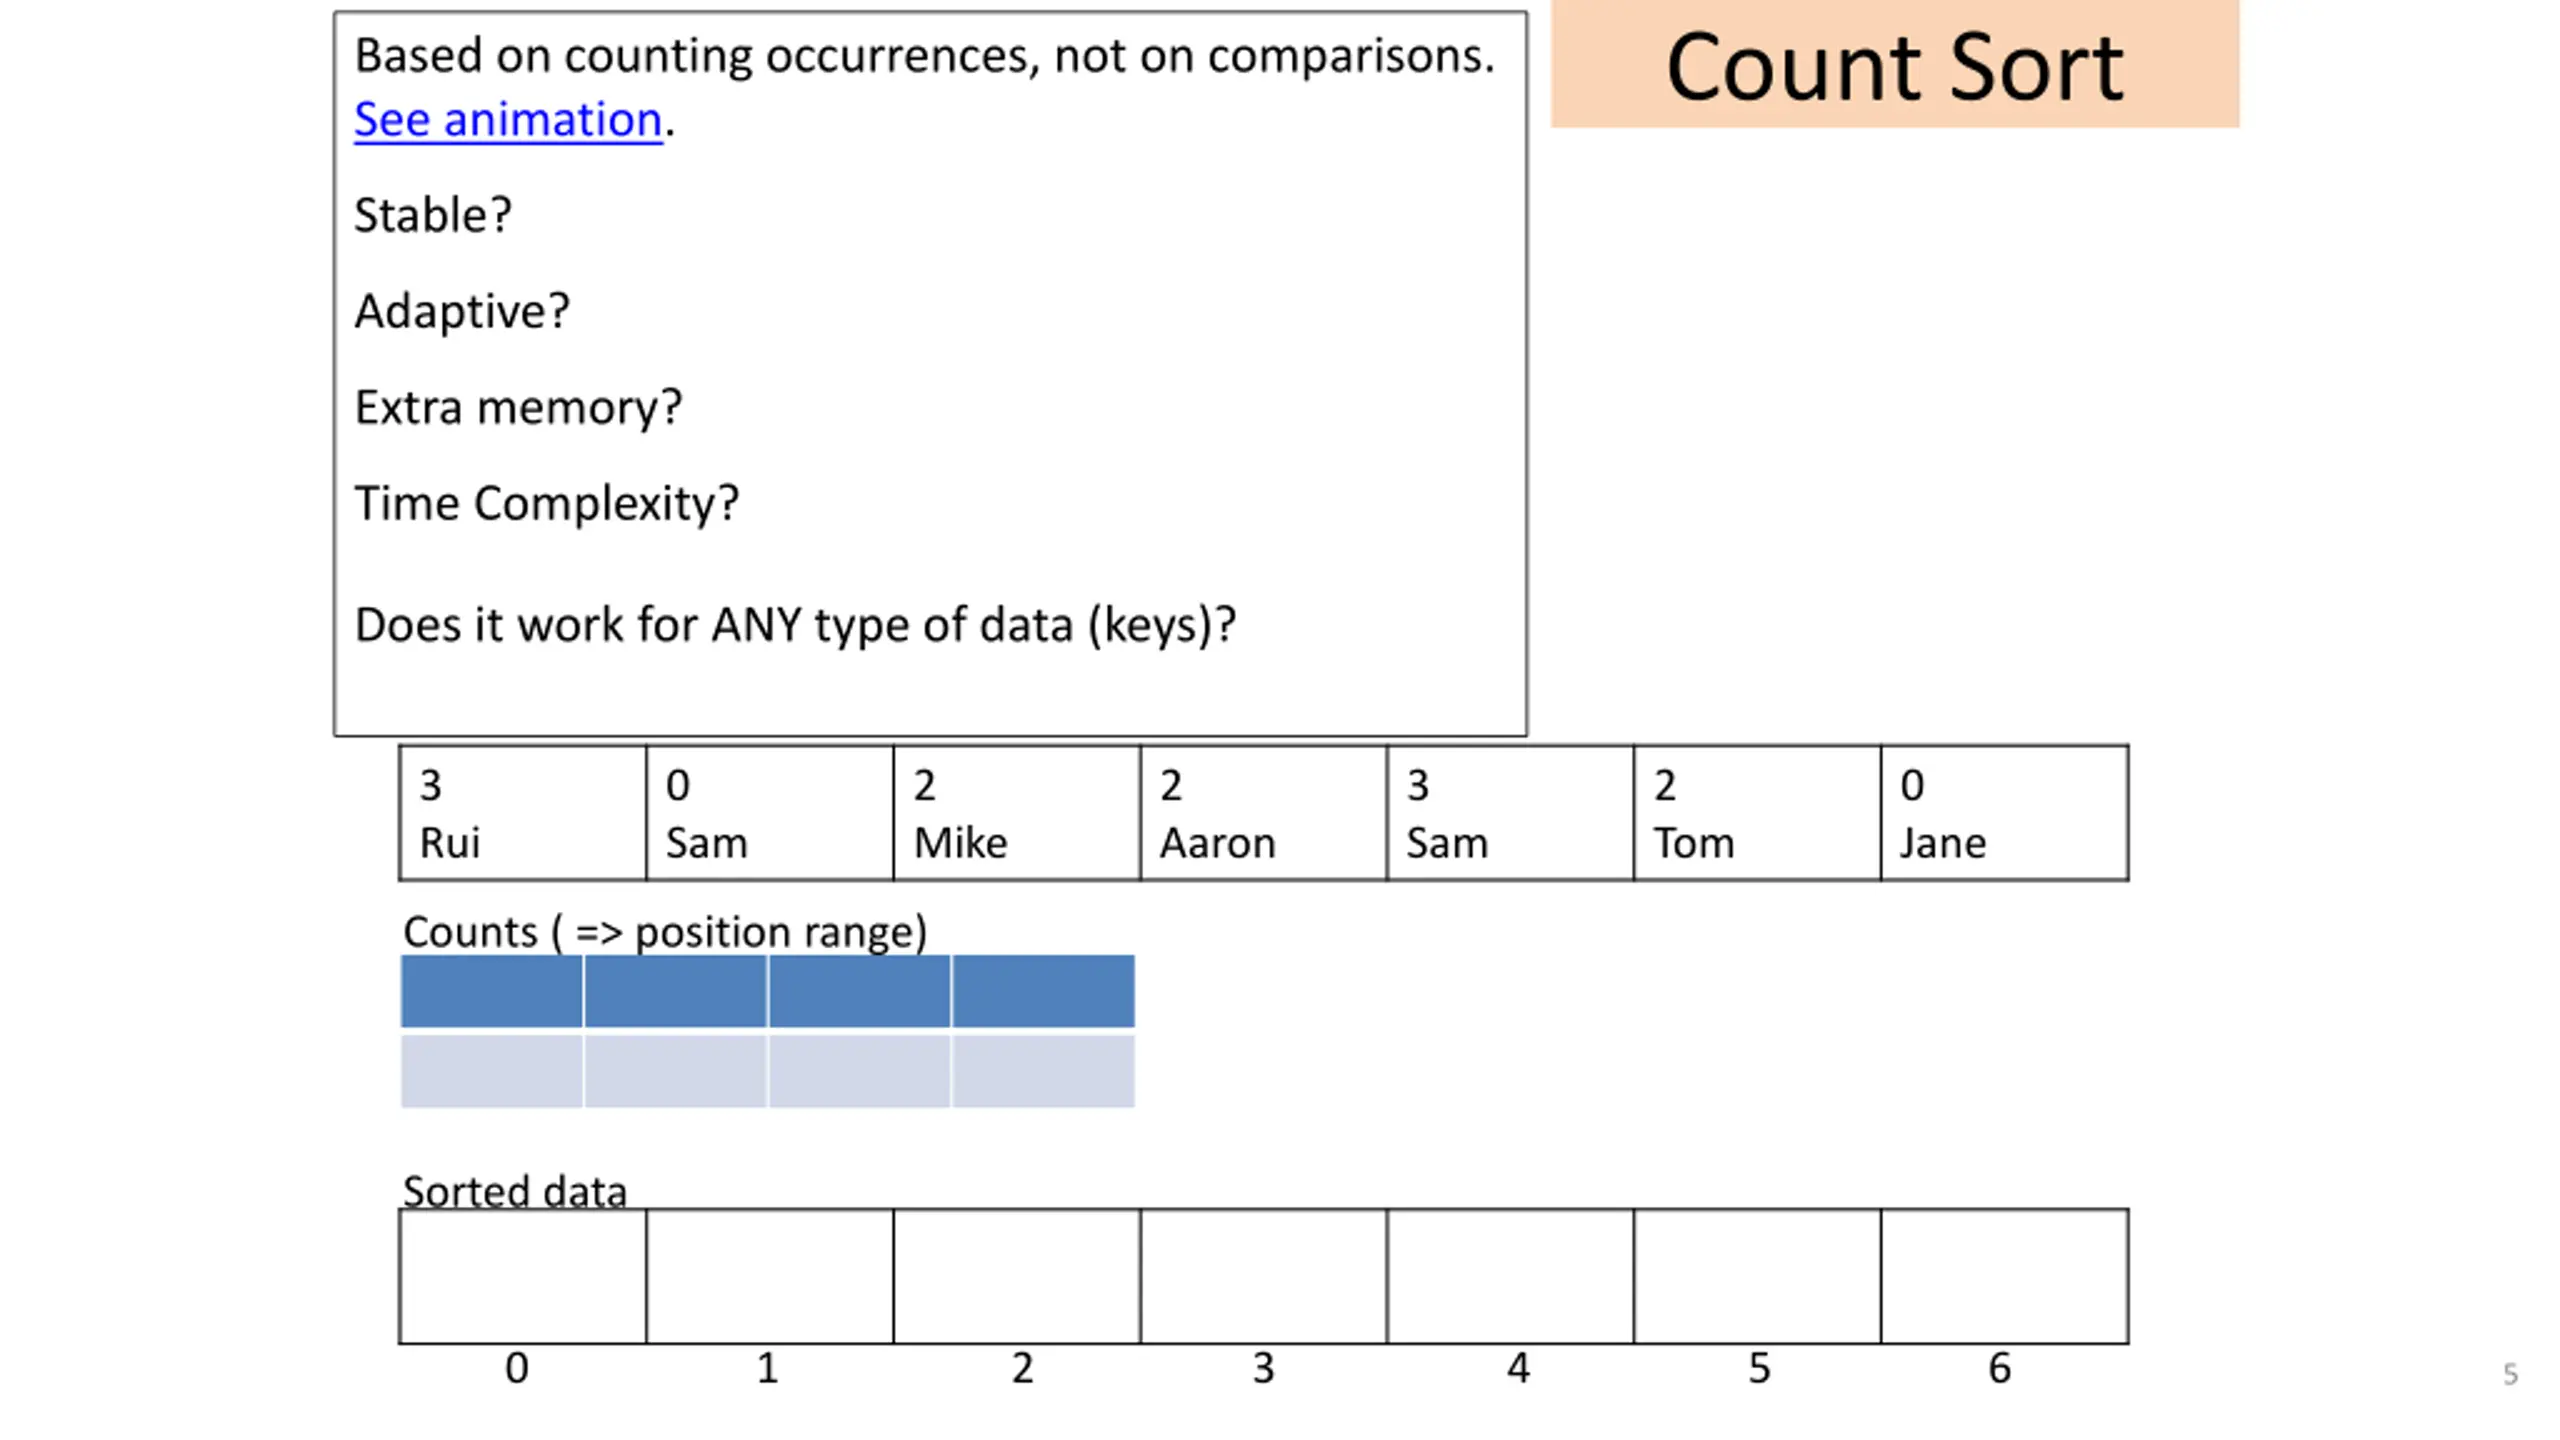Click sorted data slot above index 0

click(523, 1276)
